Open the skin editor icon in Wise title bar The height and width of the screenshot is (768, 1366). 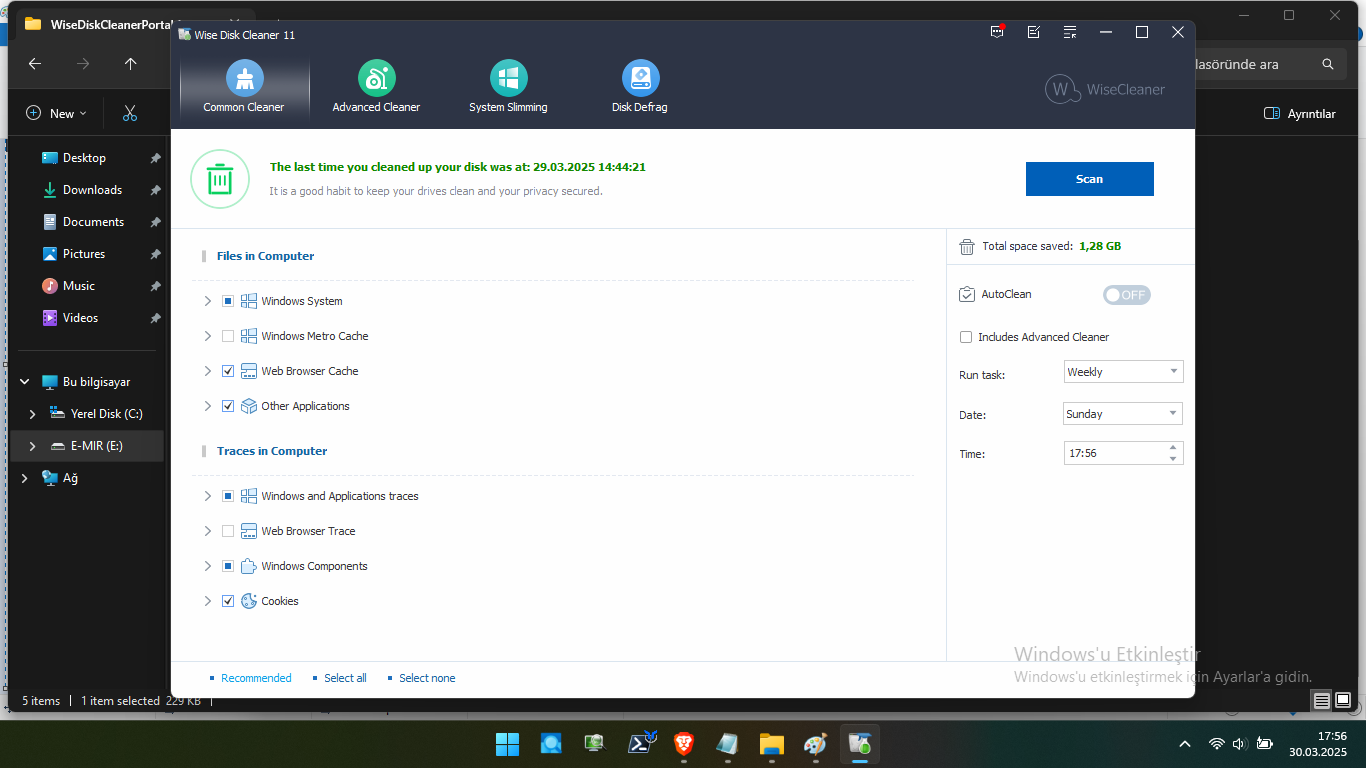[x=1034, y=32]
